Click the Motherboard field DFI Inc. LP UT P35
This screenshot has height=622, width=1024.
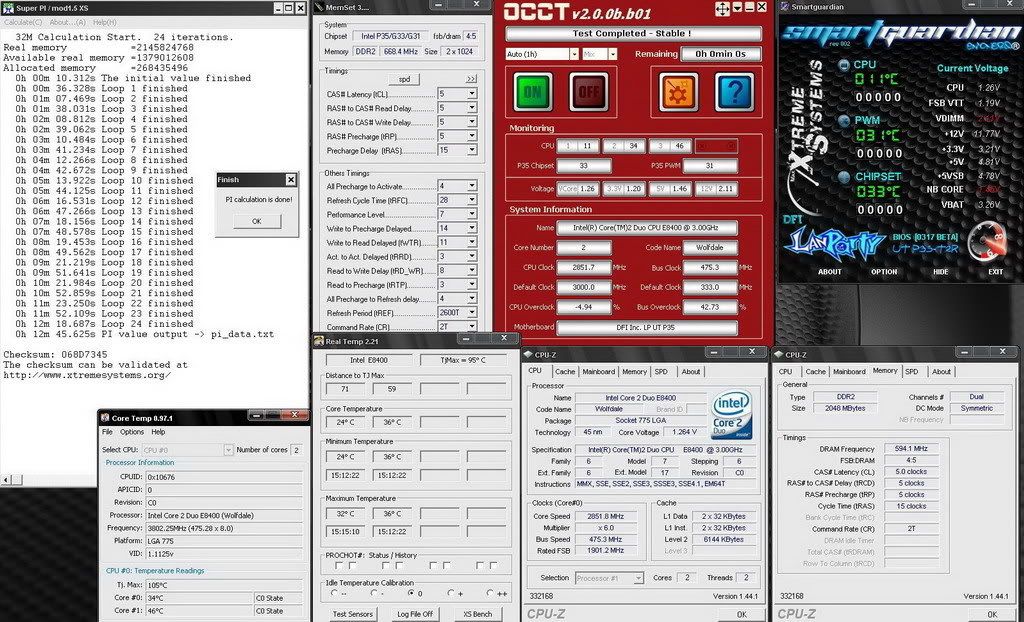647,327
